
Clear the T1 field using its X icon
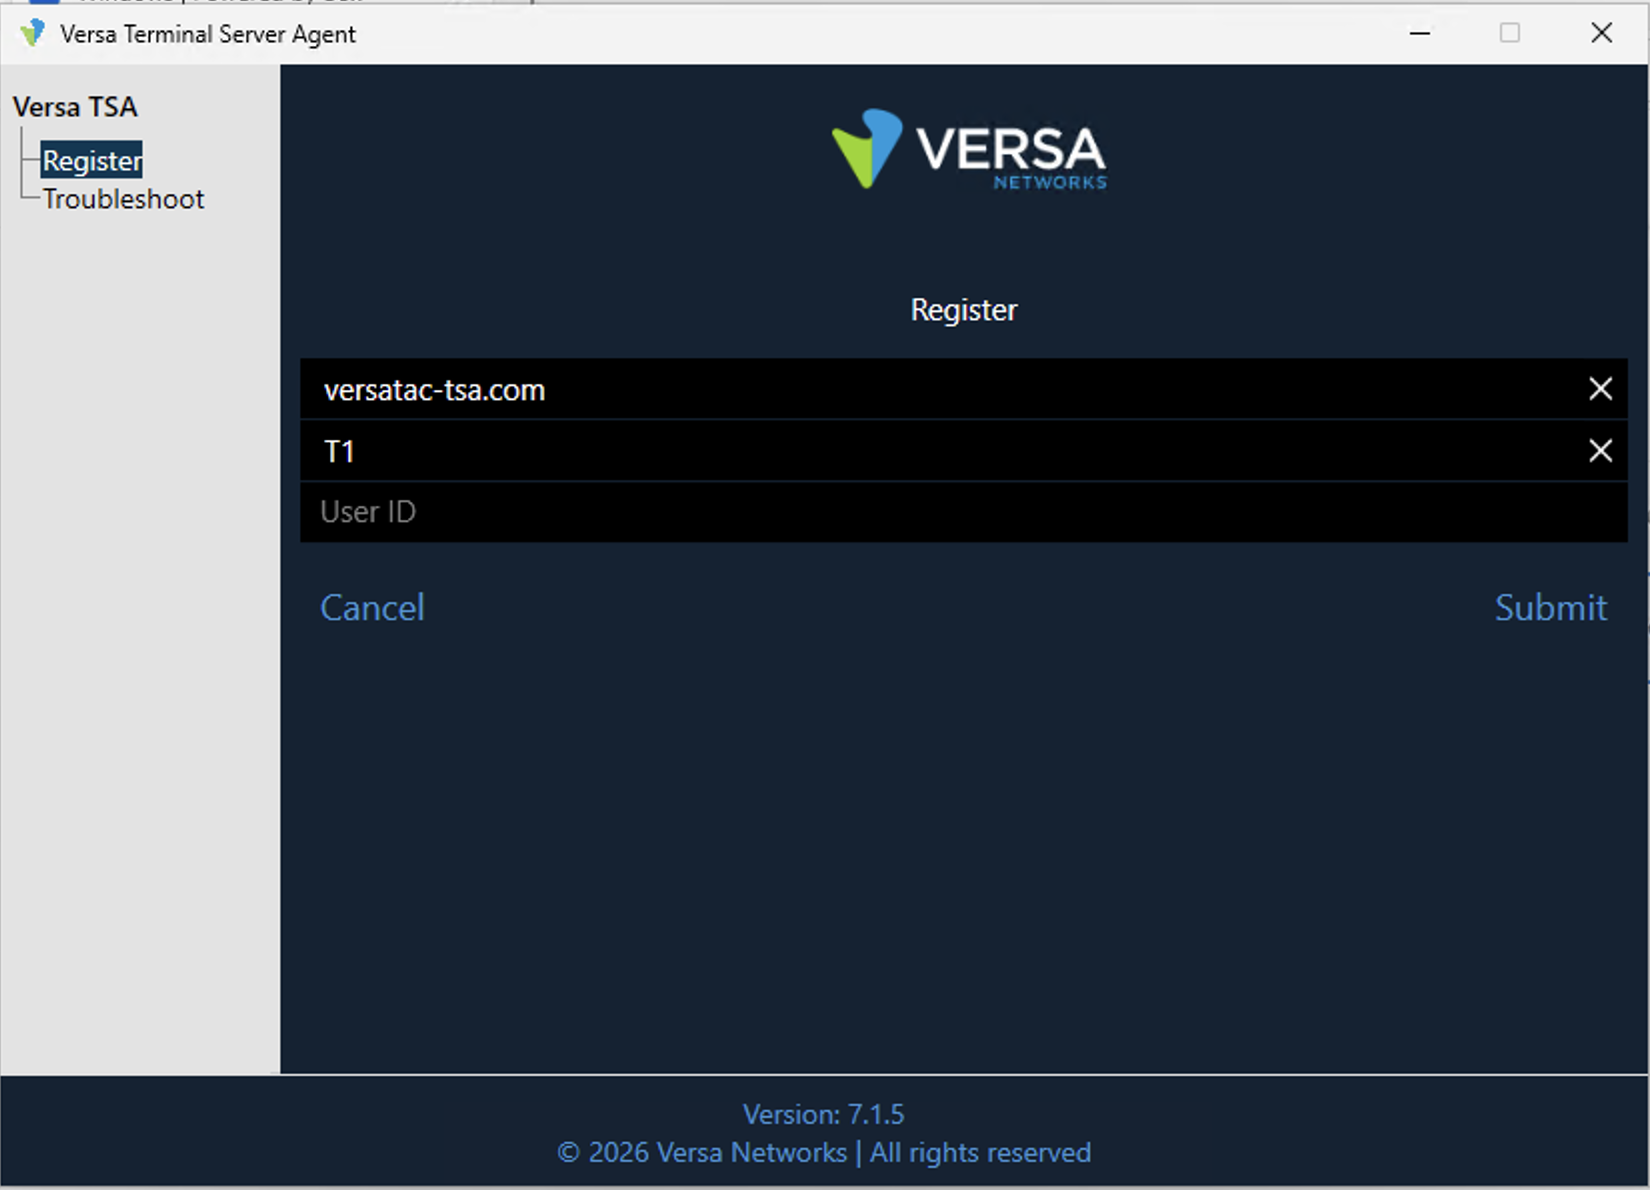tap(1600, 451)
